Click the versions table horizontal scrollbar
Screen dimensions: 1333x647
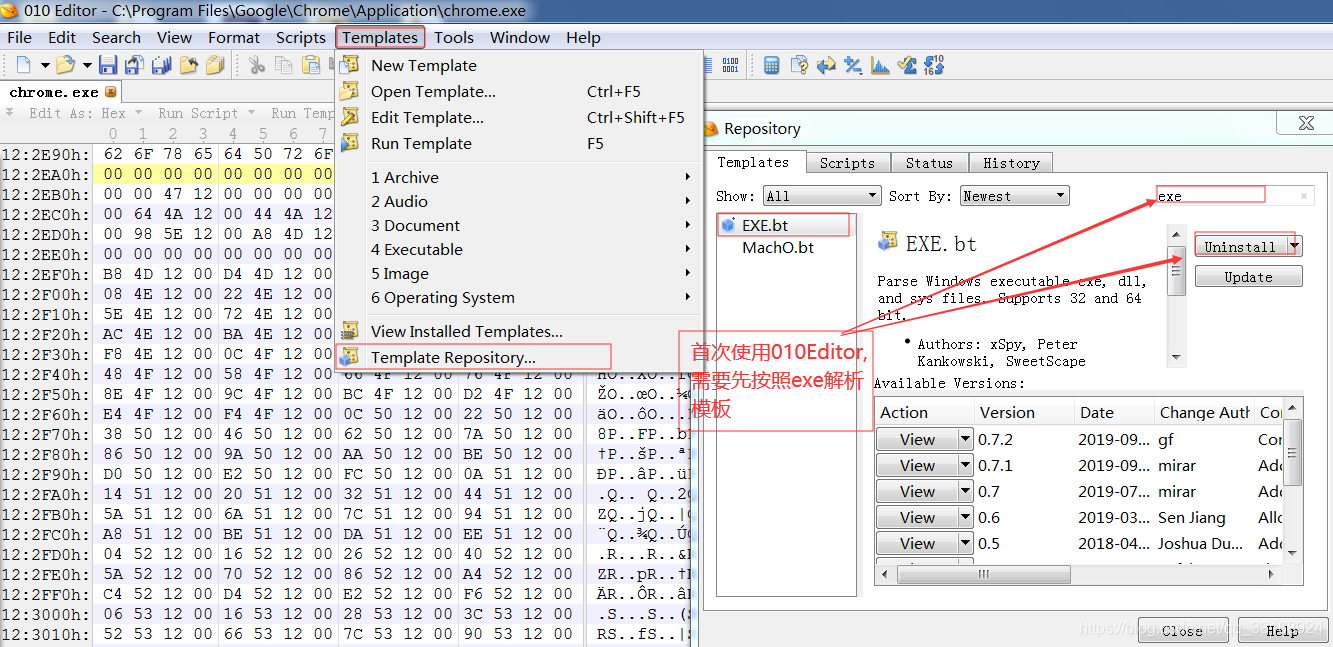click(x=1079, y=575)
